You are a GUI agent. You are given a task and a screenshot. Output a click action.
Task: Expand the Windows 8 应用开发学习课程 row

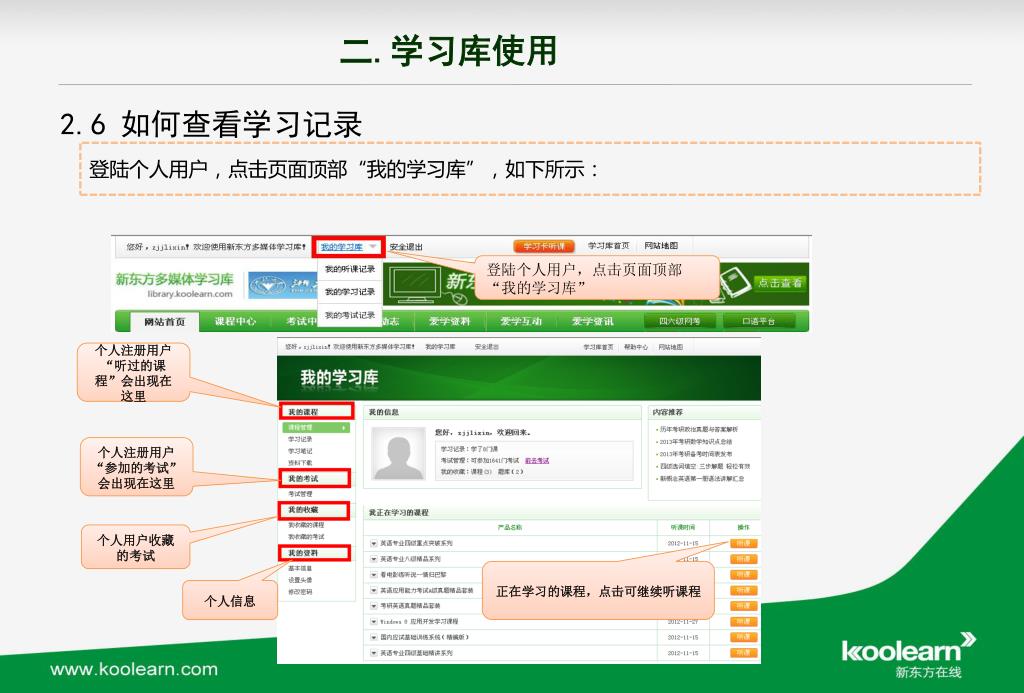point(374,622)
